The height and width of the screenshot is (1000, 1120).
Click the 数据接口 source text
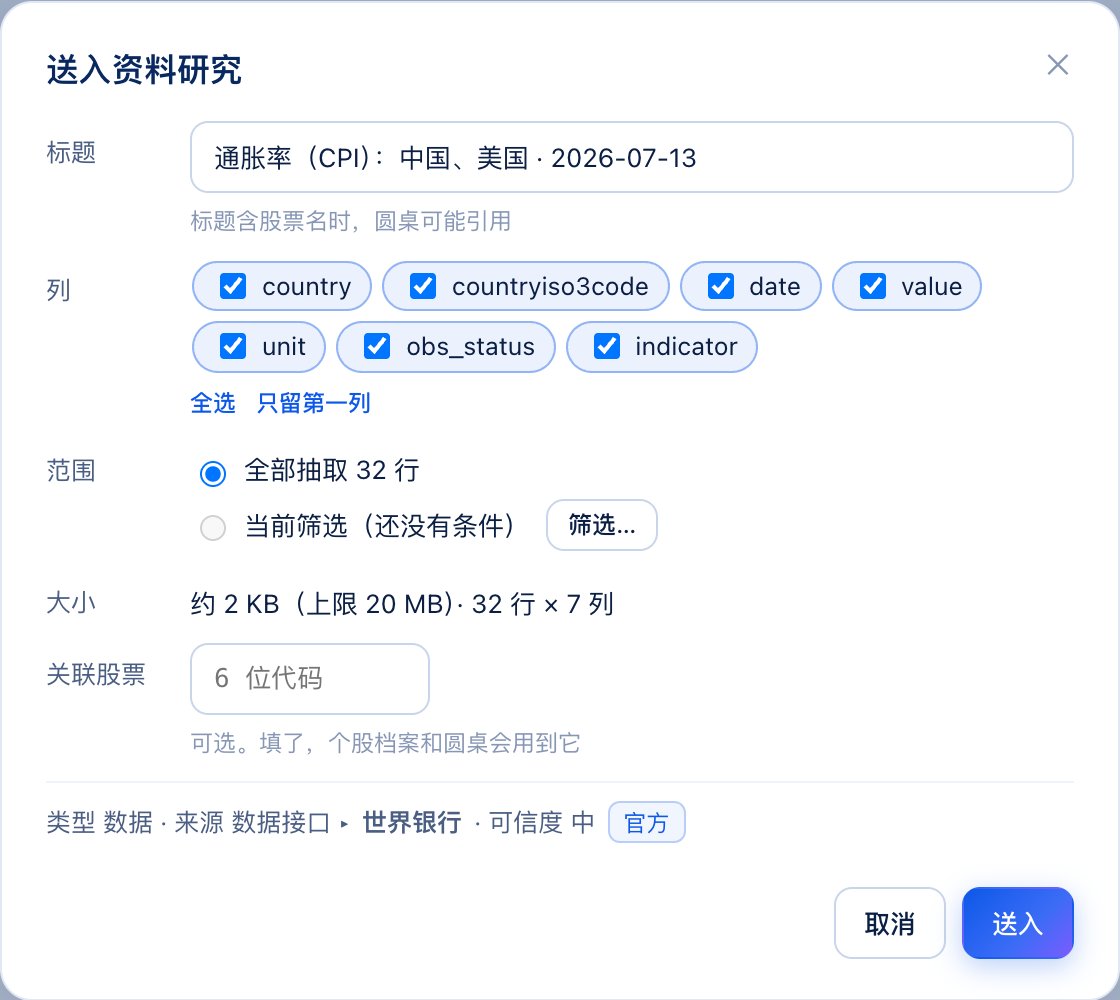coord(281,822)
